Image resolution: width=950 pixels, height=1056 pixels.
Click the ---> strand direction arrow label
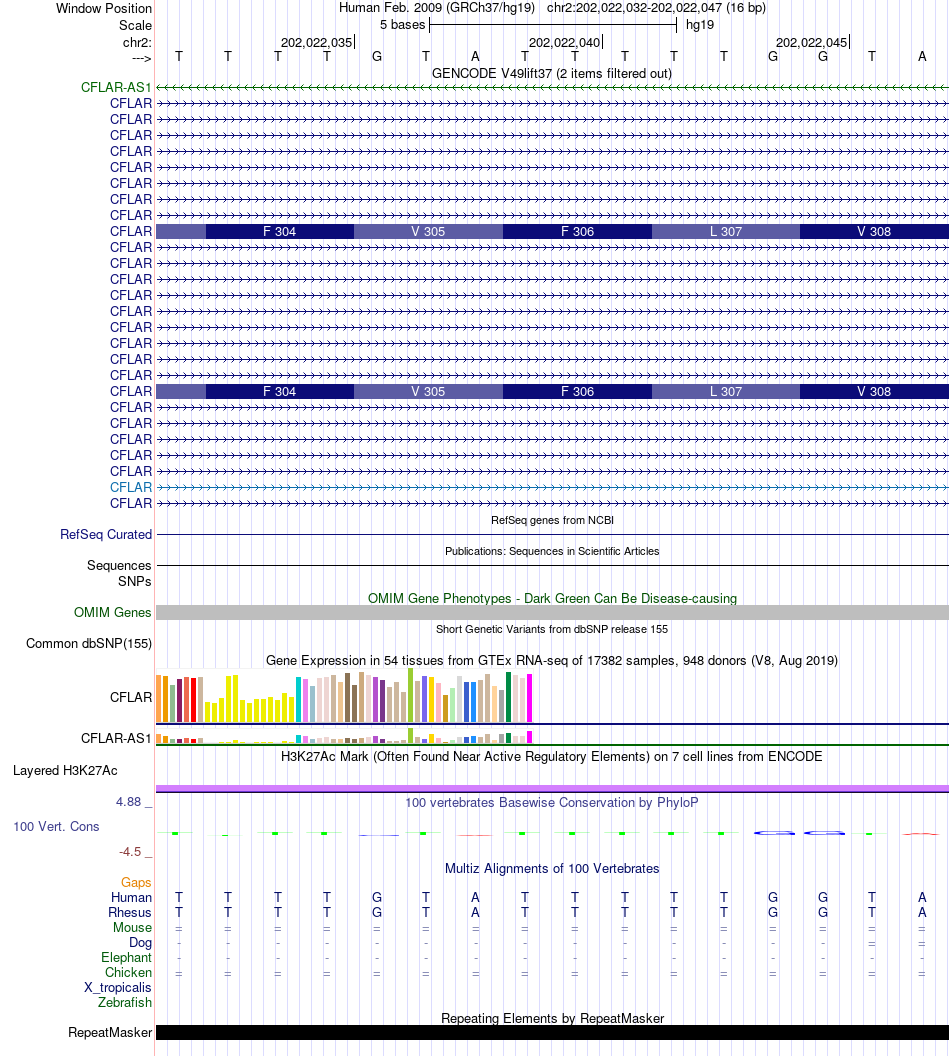pos(141,59)
